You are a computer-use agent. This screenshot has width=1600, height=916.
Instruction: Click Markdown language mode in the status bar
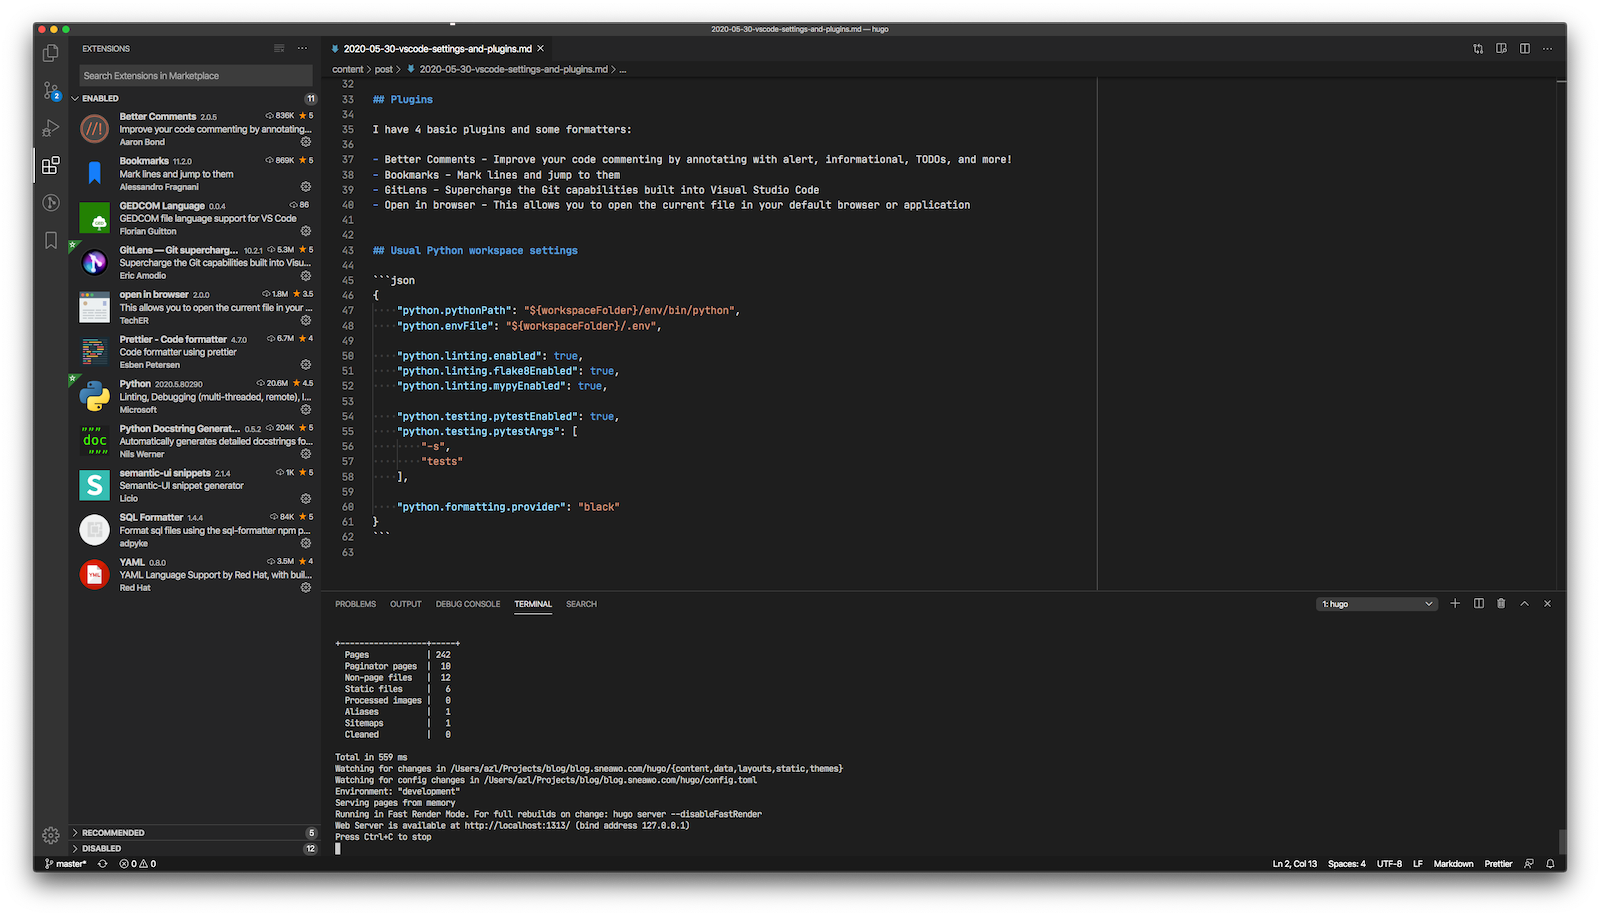click(x=1453, y=863)
